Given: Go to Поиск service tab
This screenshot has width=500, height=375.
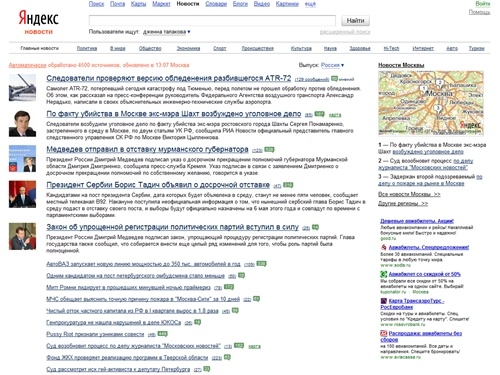Looking at the screenshot, I should tap(96, 4).
